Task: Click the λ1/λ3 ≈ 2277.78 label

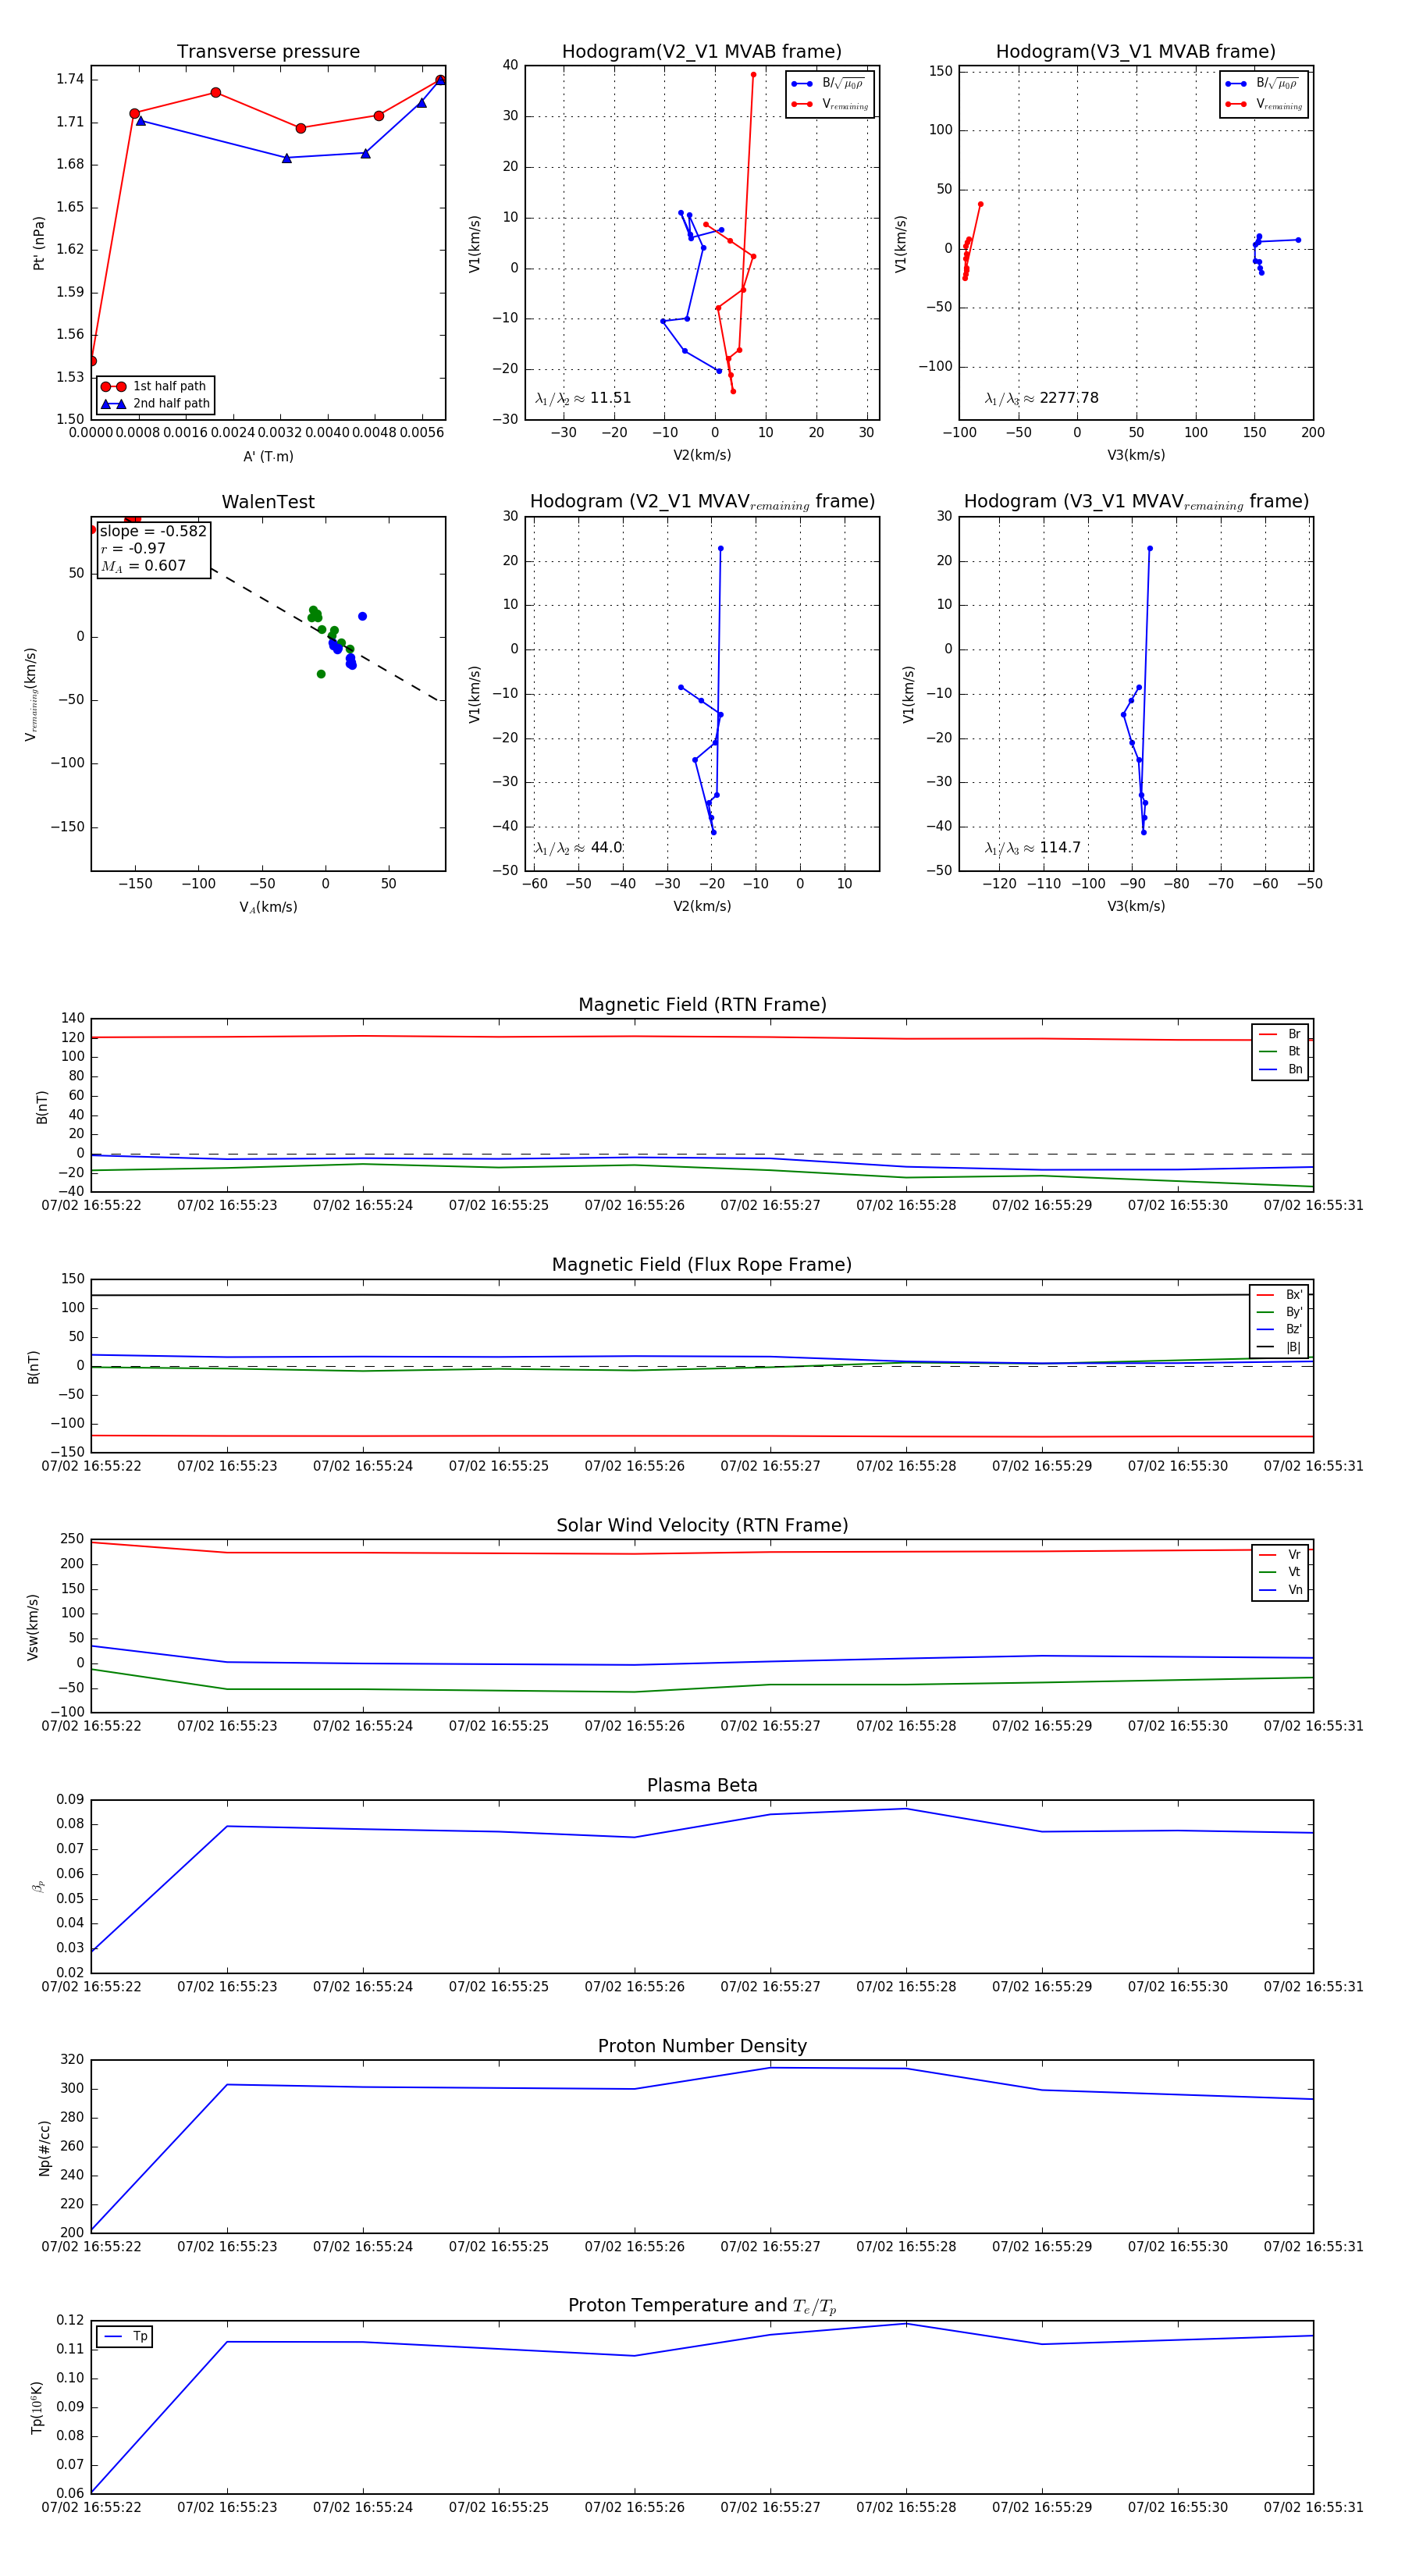Action: (1041, 398)
